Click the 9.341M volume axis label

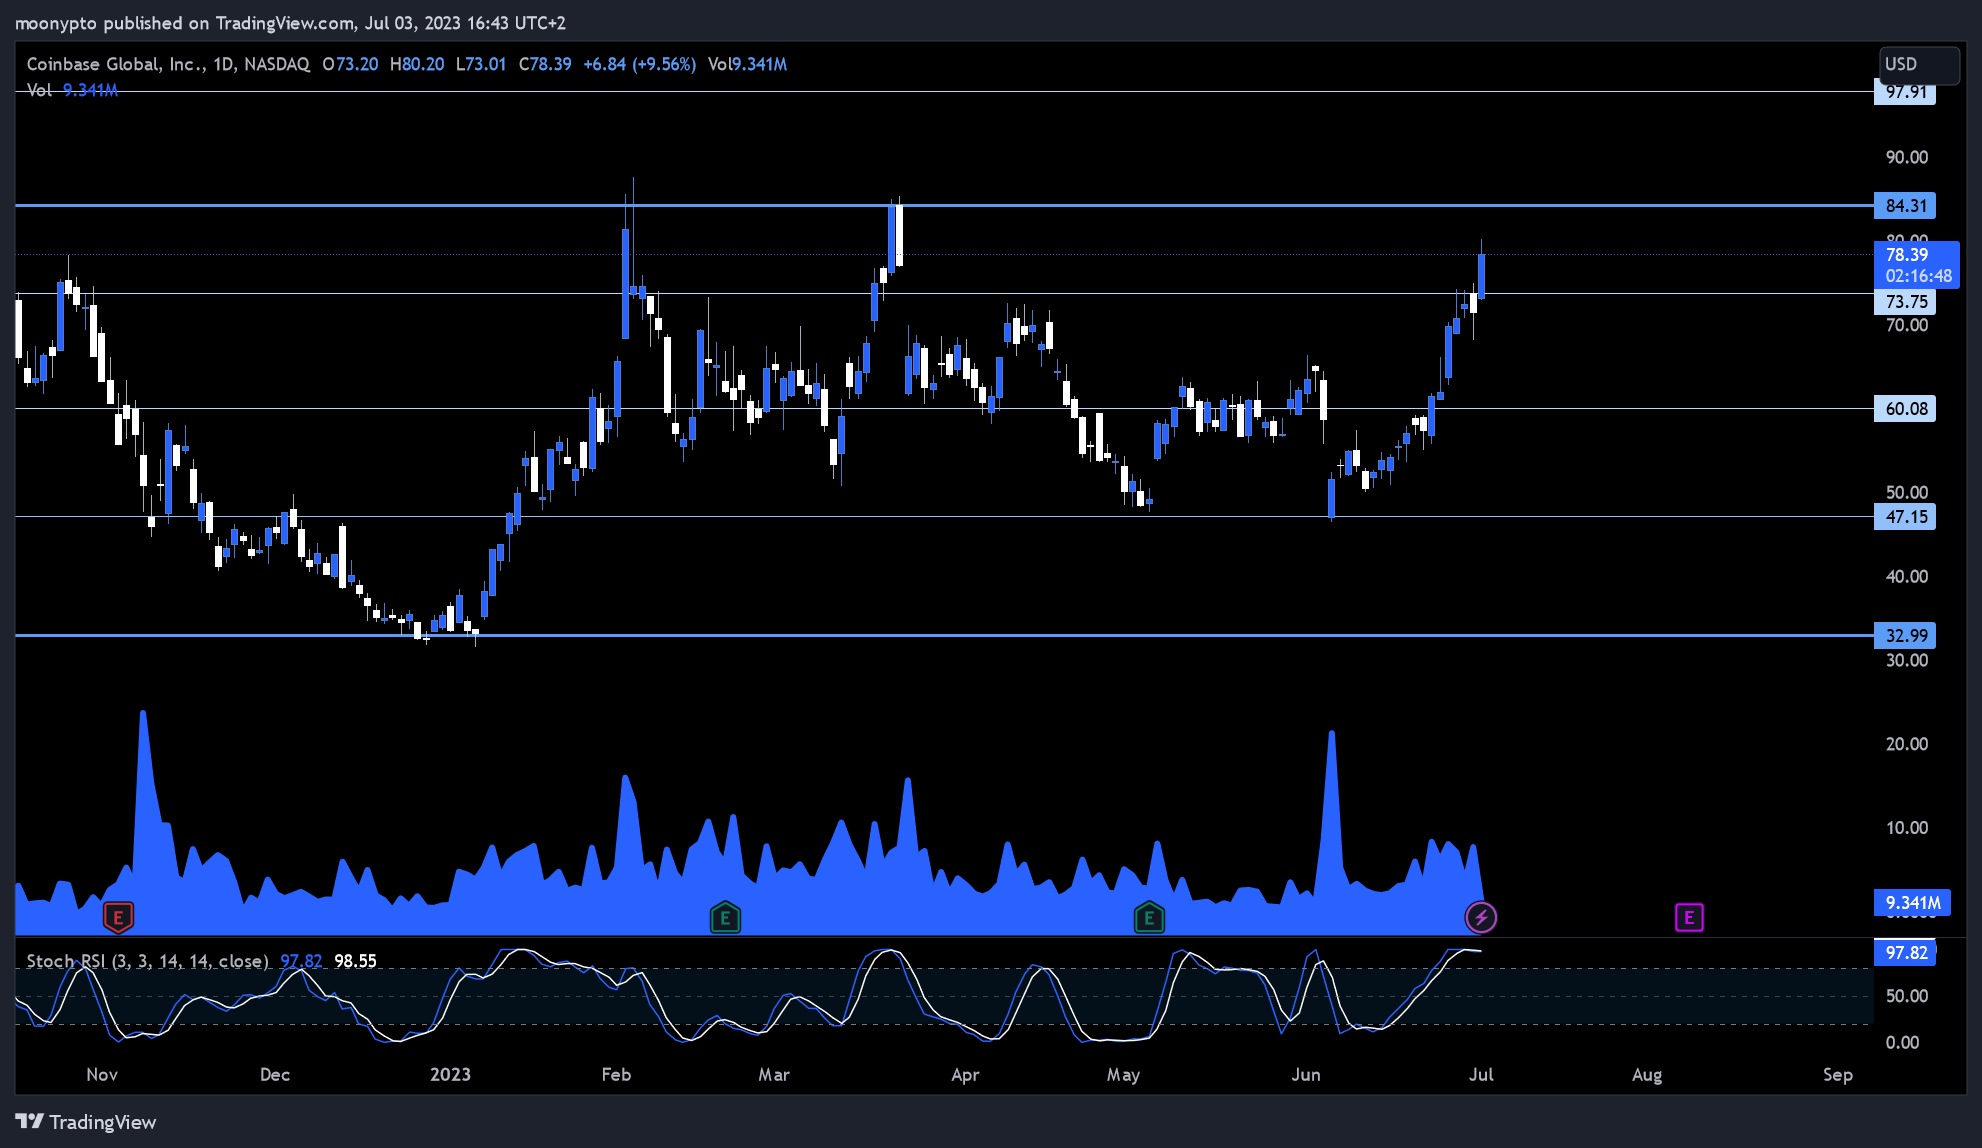[1912, 903]
